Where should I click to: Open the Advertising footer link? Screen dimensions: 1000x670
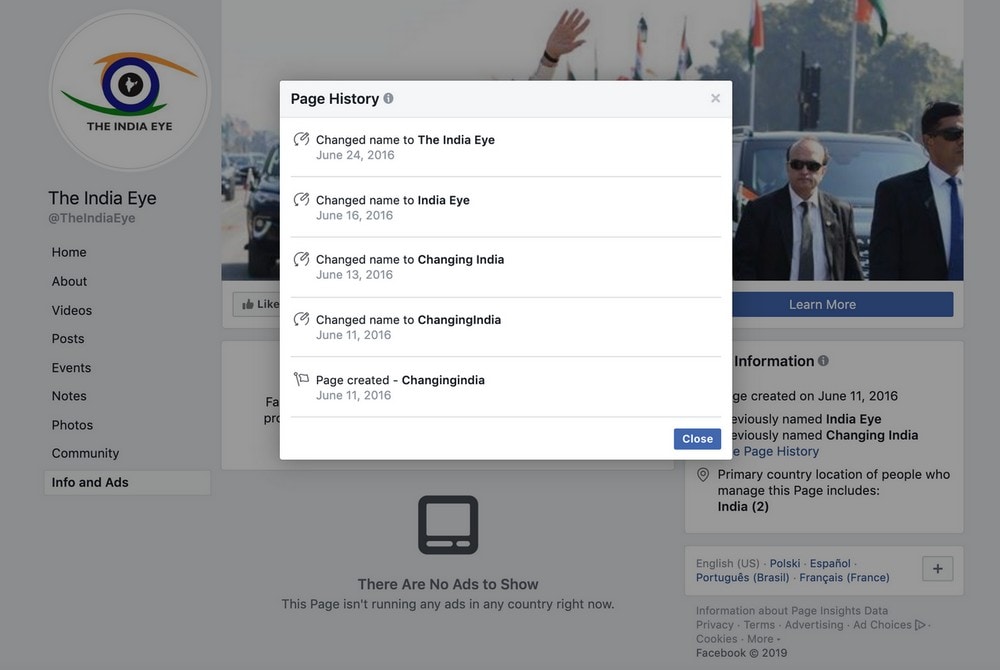[814, 625]
